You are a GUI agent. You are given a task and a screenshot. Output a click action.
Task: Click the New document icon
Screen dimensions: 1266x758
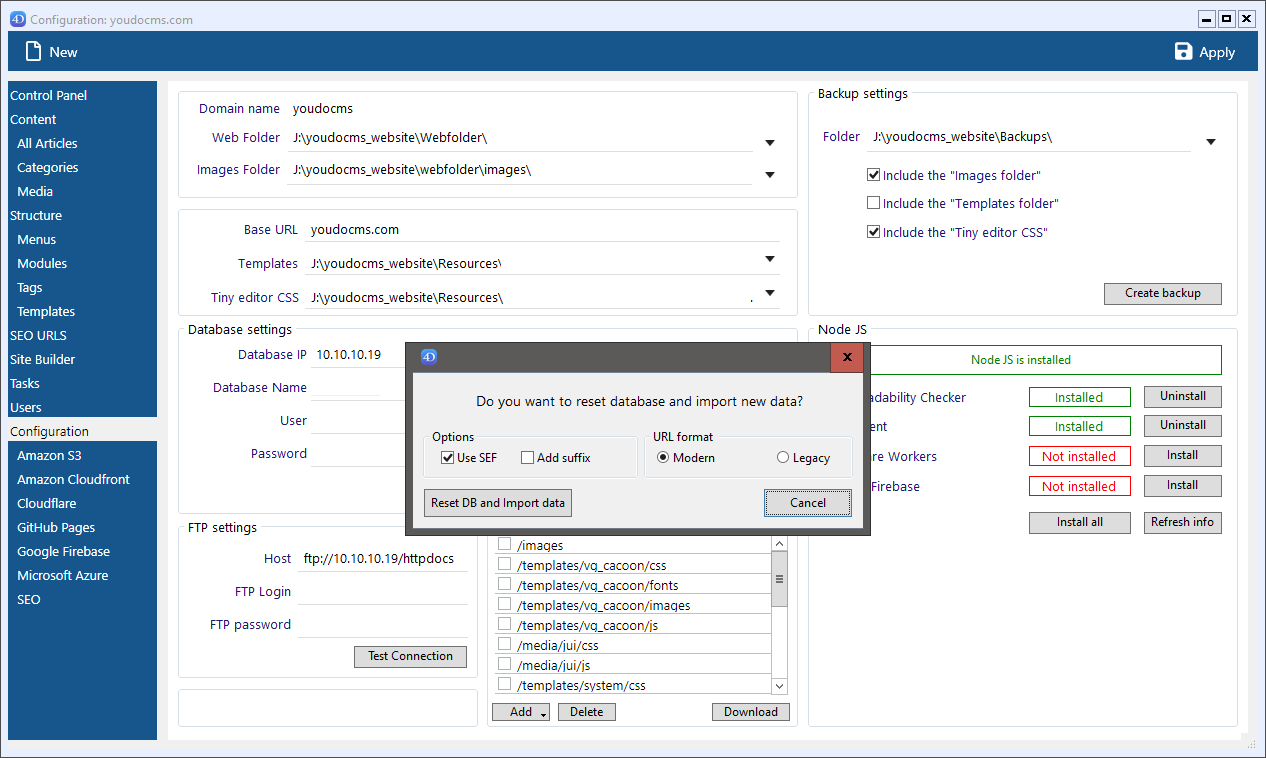tap(34, 52)
